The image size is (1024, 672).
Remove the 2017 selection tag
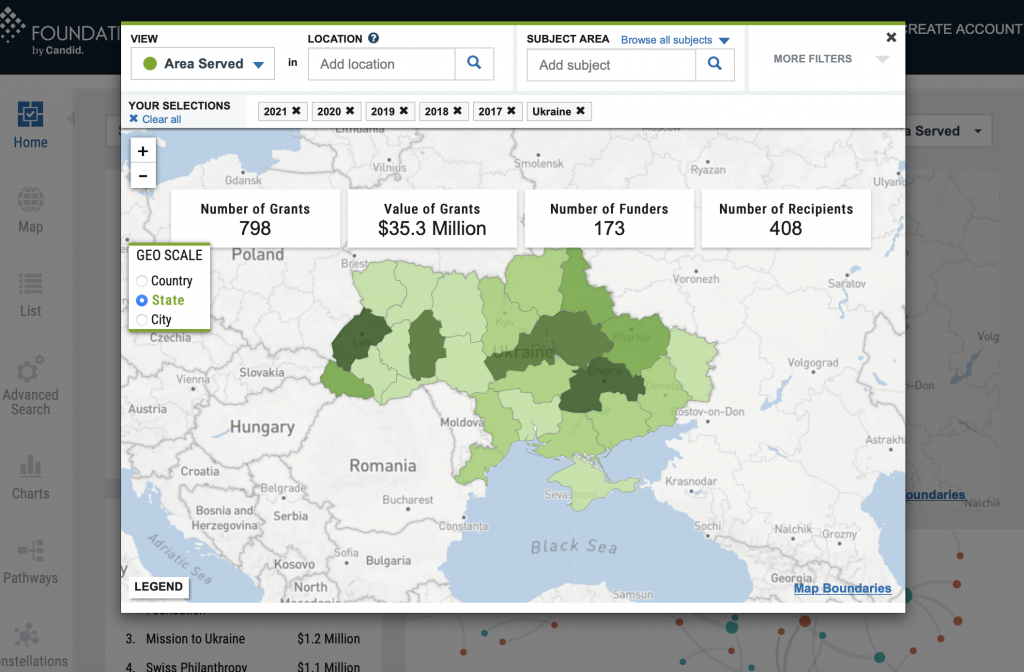coord(511,111)
